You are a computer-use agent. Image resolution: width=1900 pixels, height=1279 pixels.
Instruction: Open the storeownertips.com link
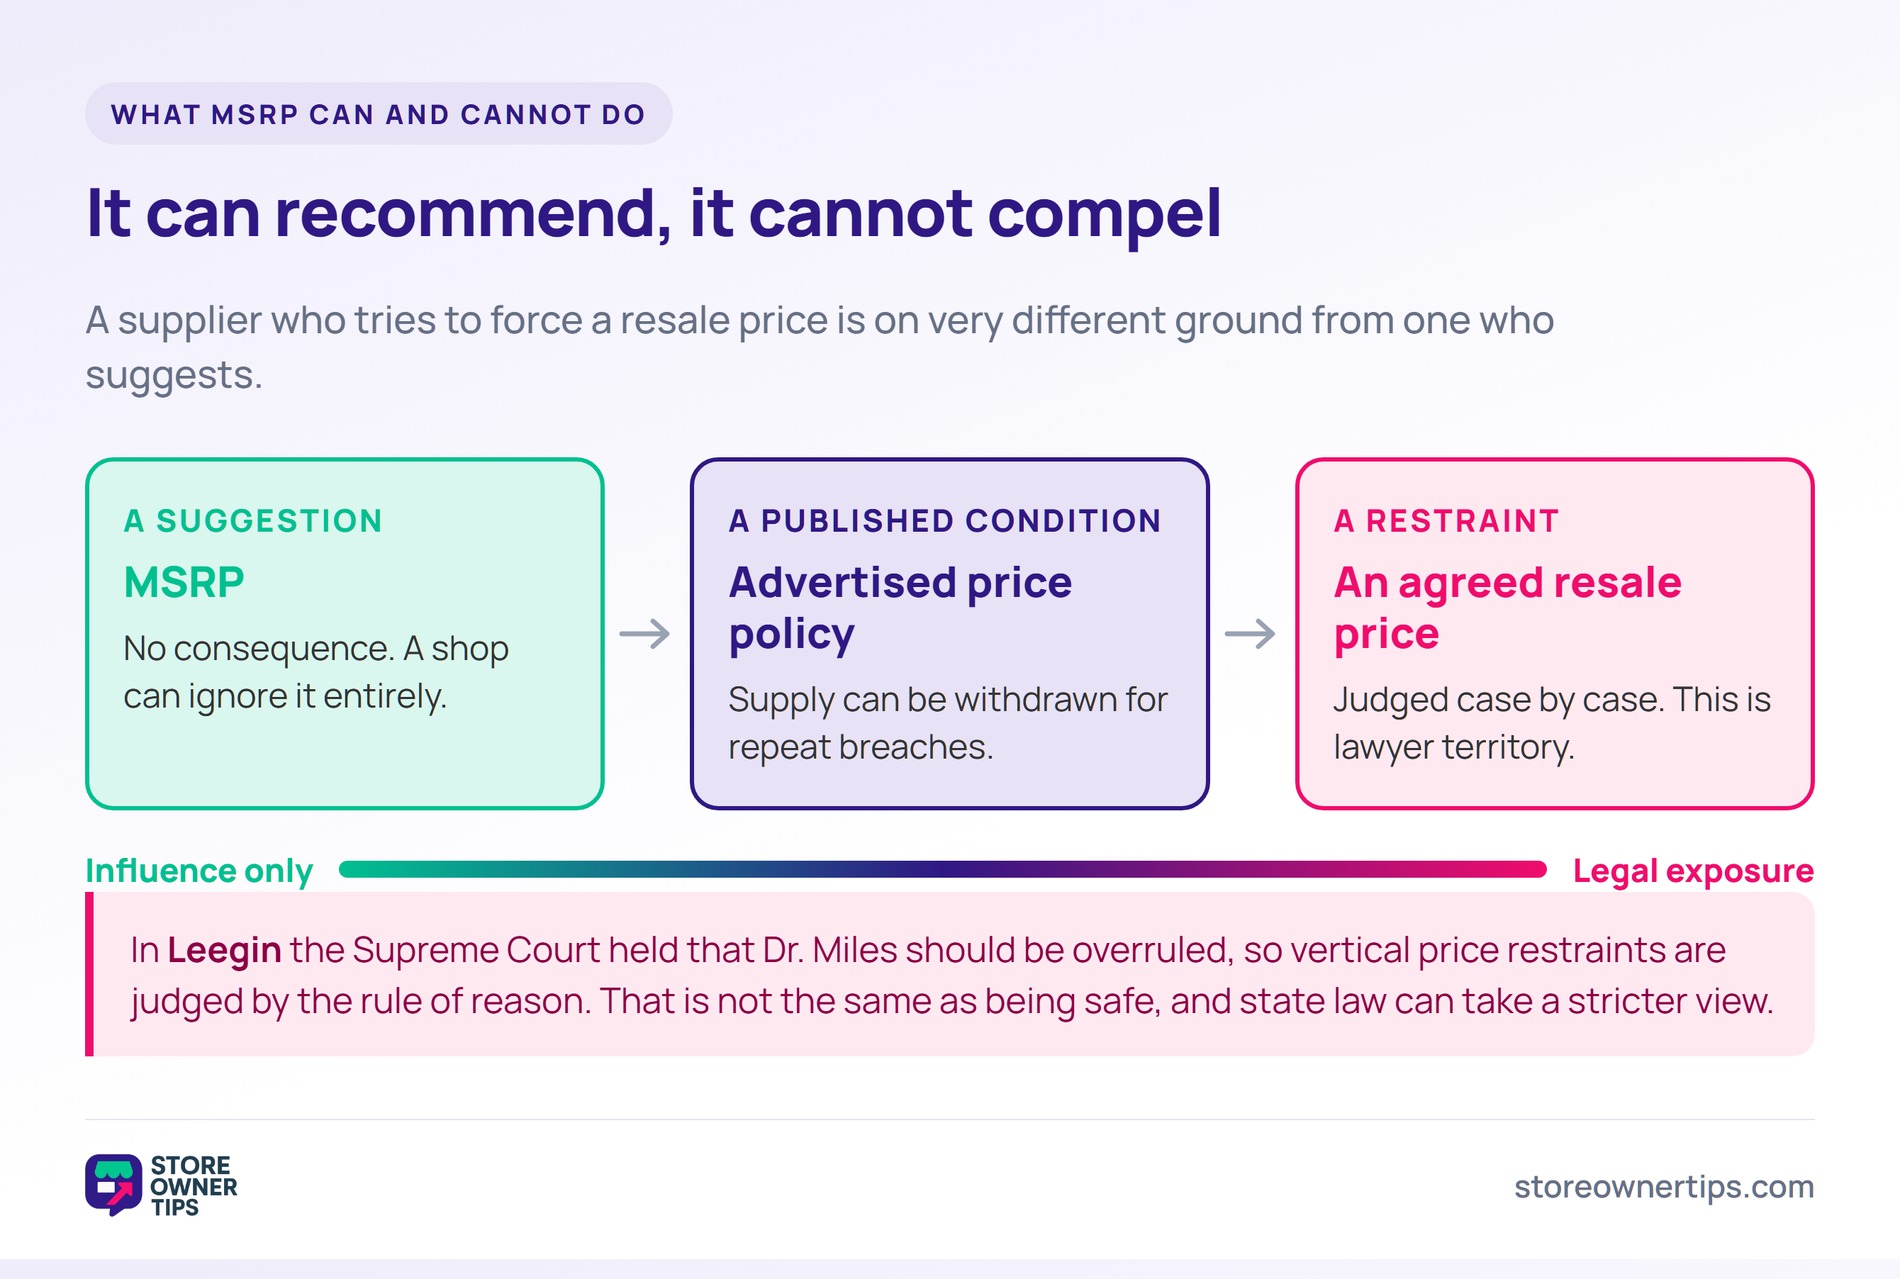1663,1187
